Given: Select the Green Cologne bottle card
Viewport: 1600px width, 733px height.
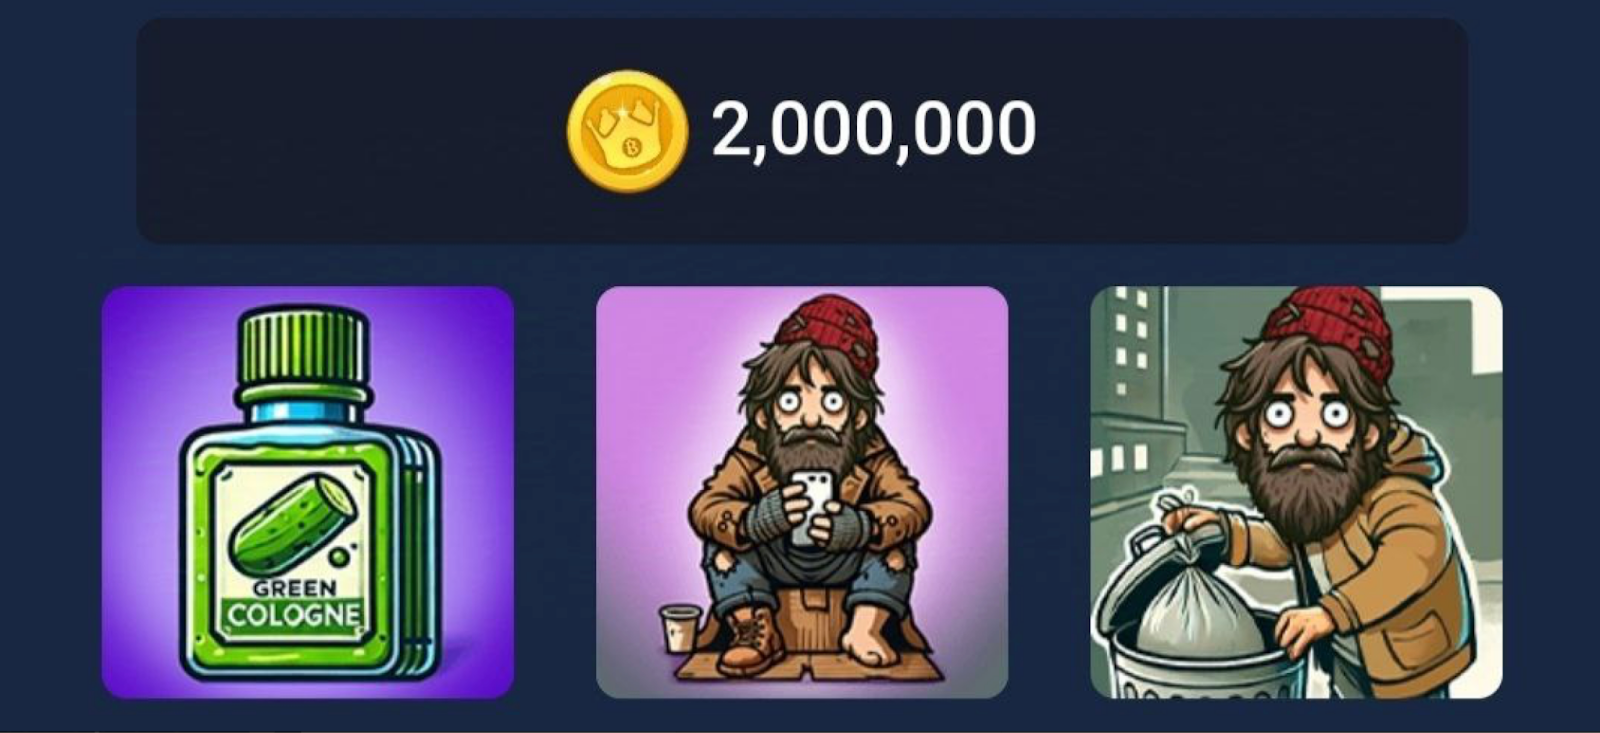Looking at the screenshot, I should pos(308,492).
